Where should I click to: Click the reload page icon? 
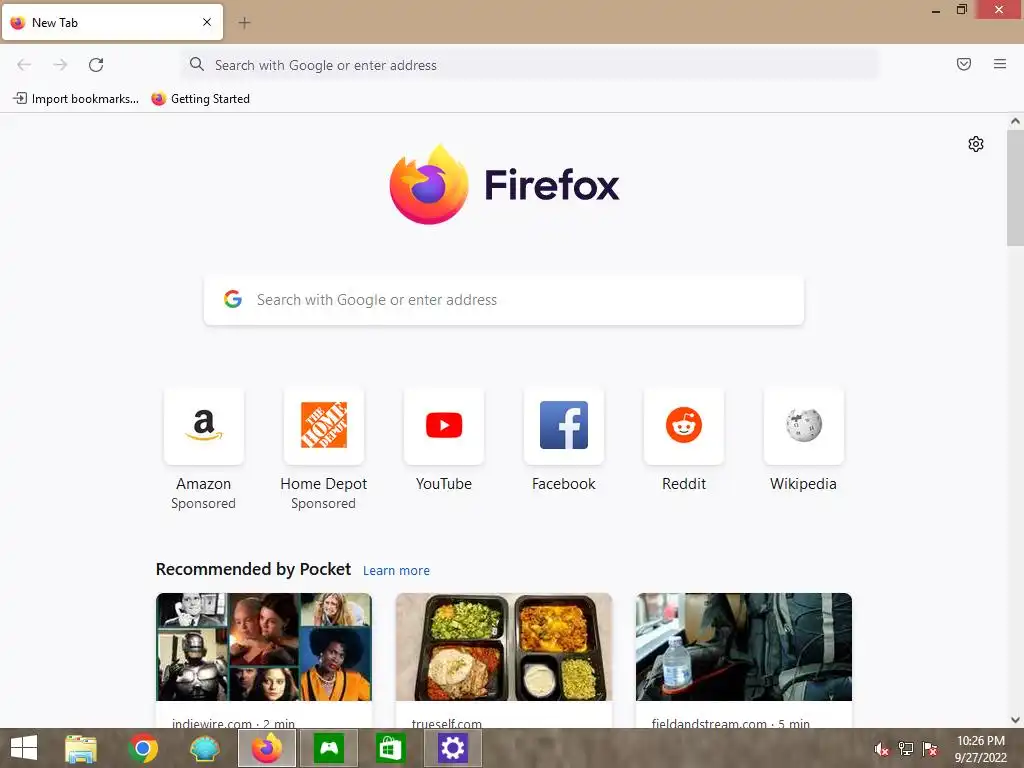click(96, 65)
